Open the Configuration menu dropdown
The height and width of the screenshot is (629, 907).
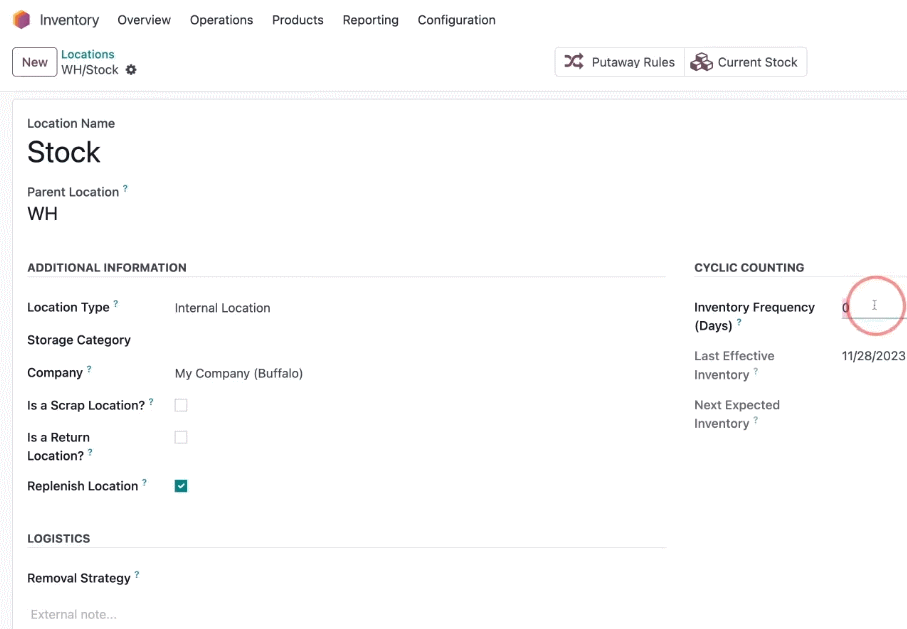(x=456, y=20)
